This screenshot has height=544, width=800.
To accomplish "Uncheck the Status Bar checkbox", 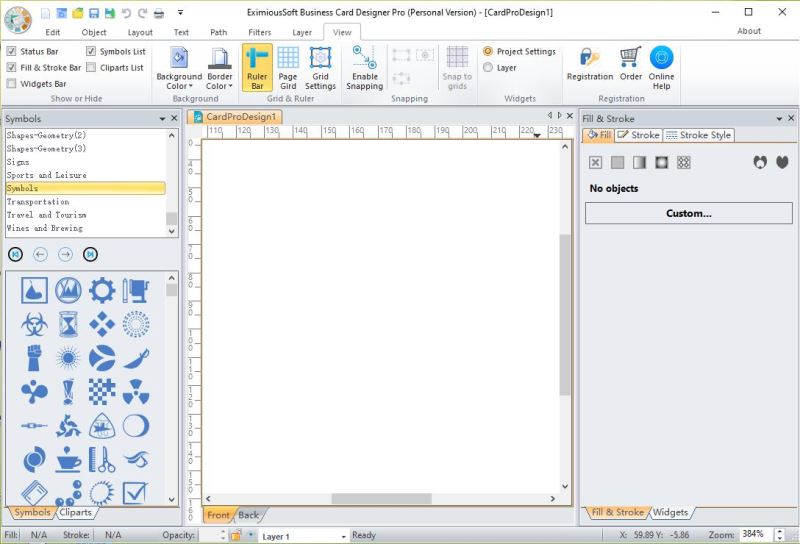I will point(11,52).
